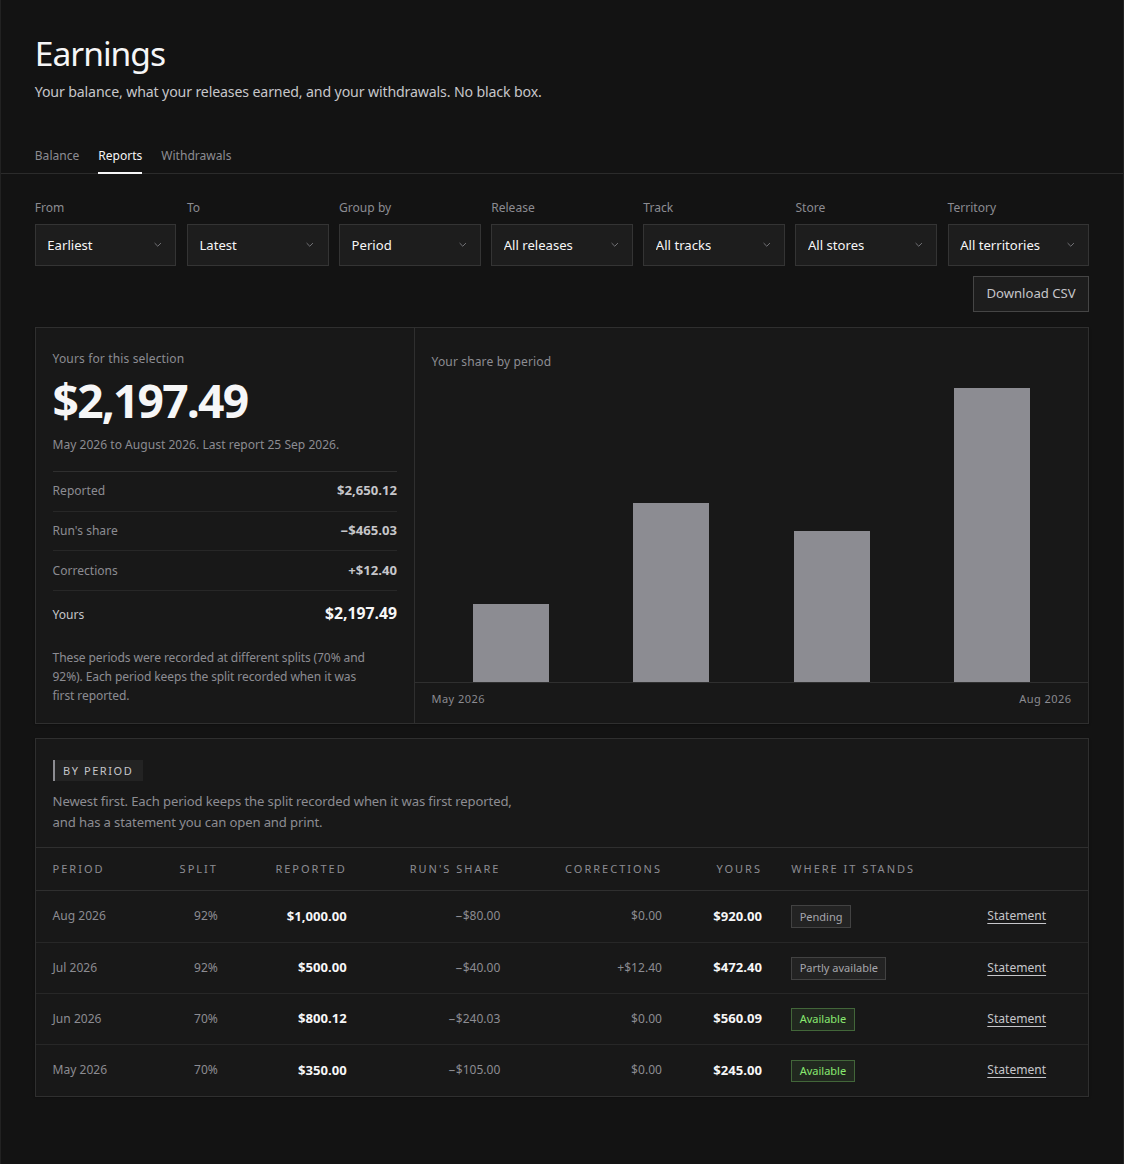This screenshot has width=1124, height=1164.
Task: Open the All tracks dropdown
Action: tap(713, 245)
